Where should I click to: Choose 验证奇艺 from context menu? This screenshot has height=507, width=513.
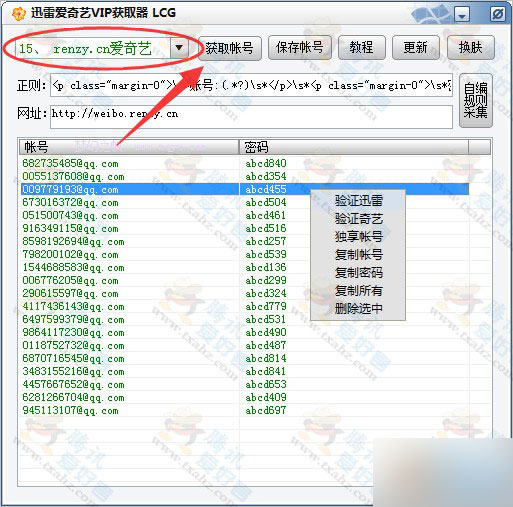pyautogui.click(x=358, y=219)
